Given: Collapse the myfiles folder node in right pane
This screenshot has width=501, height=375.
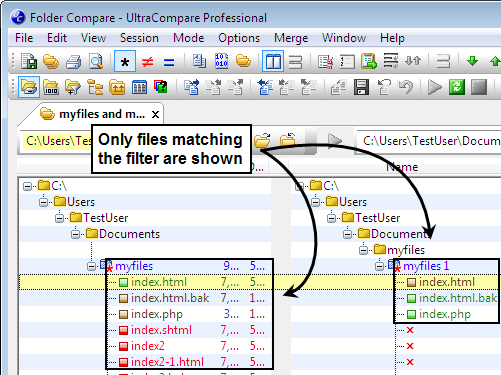Looking at the screenshot, I should [x=363, y=250].
